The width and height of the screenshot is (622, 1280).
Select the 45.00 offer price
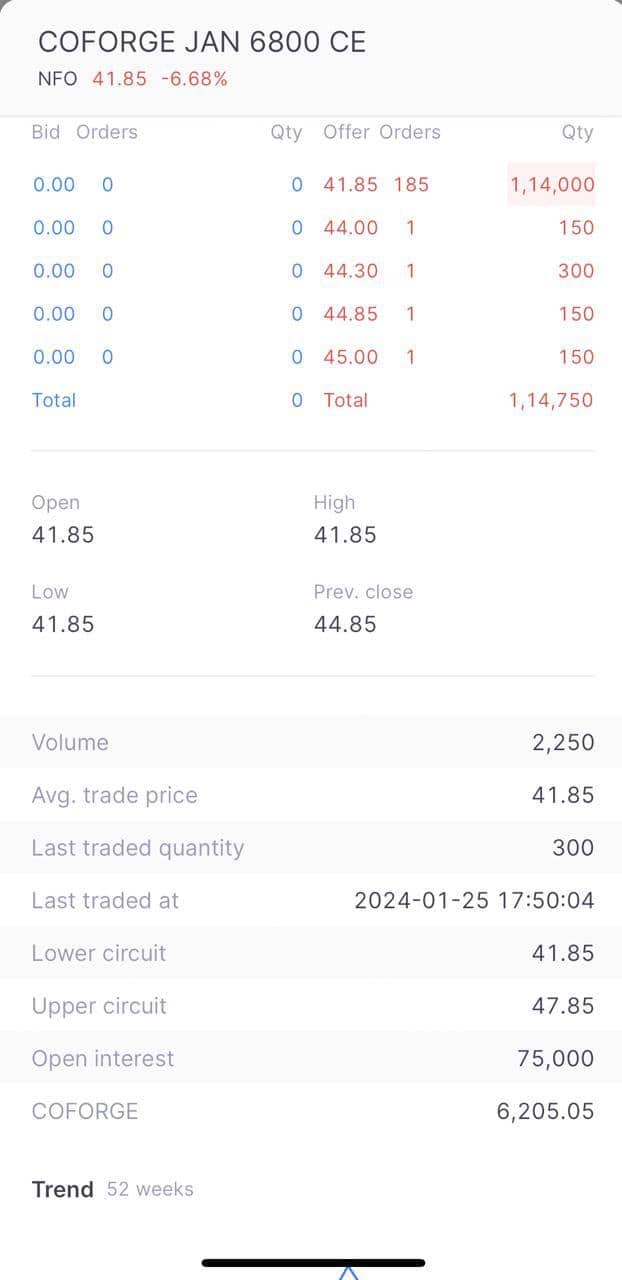pos(351,357)
